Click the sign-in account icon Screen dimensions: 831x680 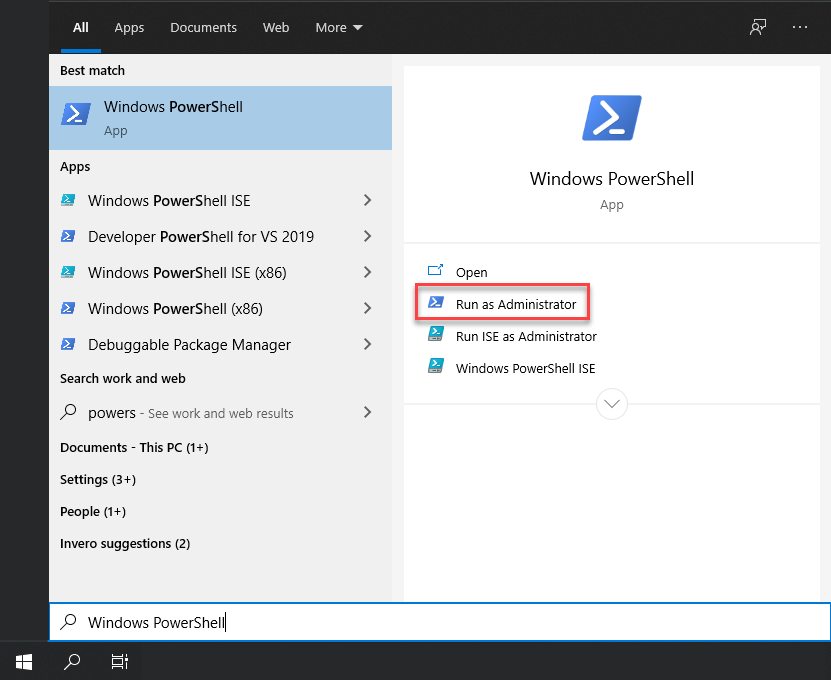(757, 27)
